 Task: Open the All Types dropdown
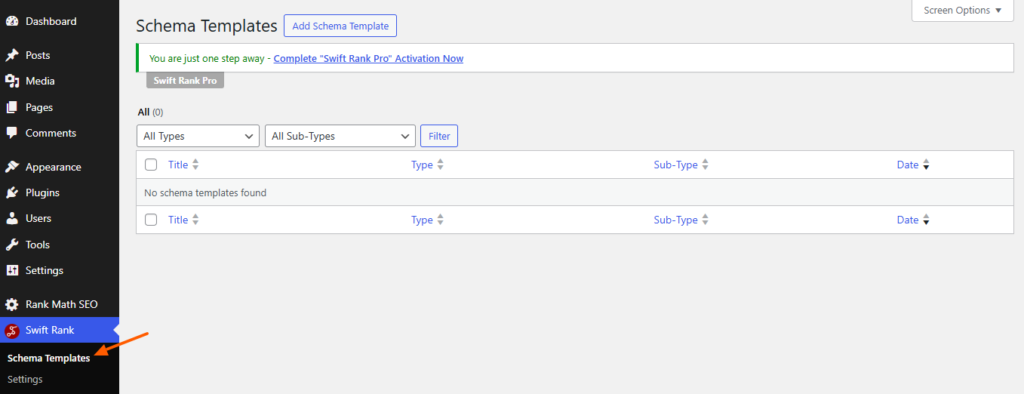point(198,136)
